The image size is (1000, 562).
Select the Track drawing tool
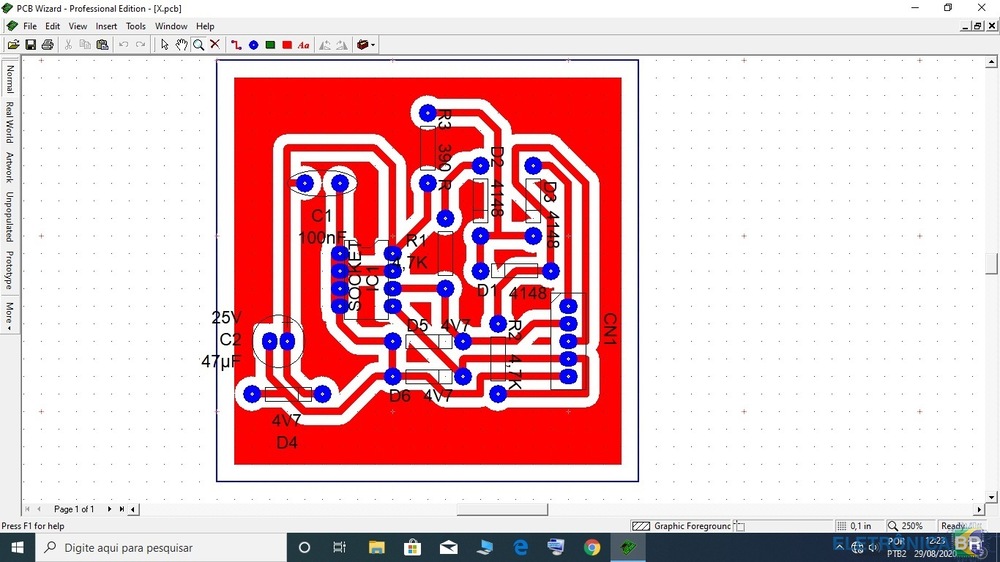[x=236, y=45]
